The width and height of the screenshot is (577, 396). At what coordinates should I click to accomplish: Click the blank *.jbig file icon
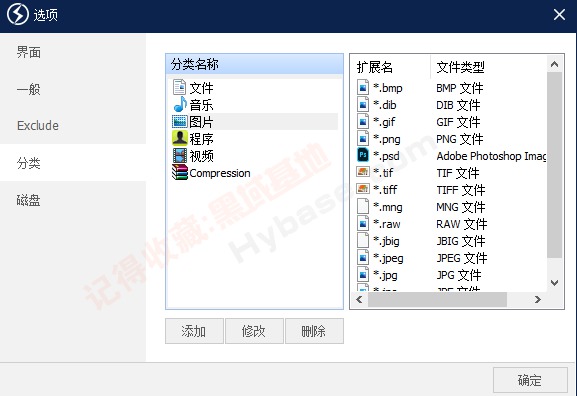click(362, 240)
